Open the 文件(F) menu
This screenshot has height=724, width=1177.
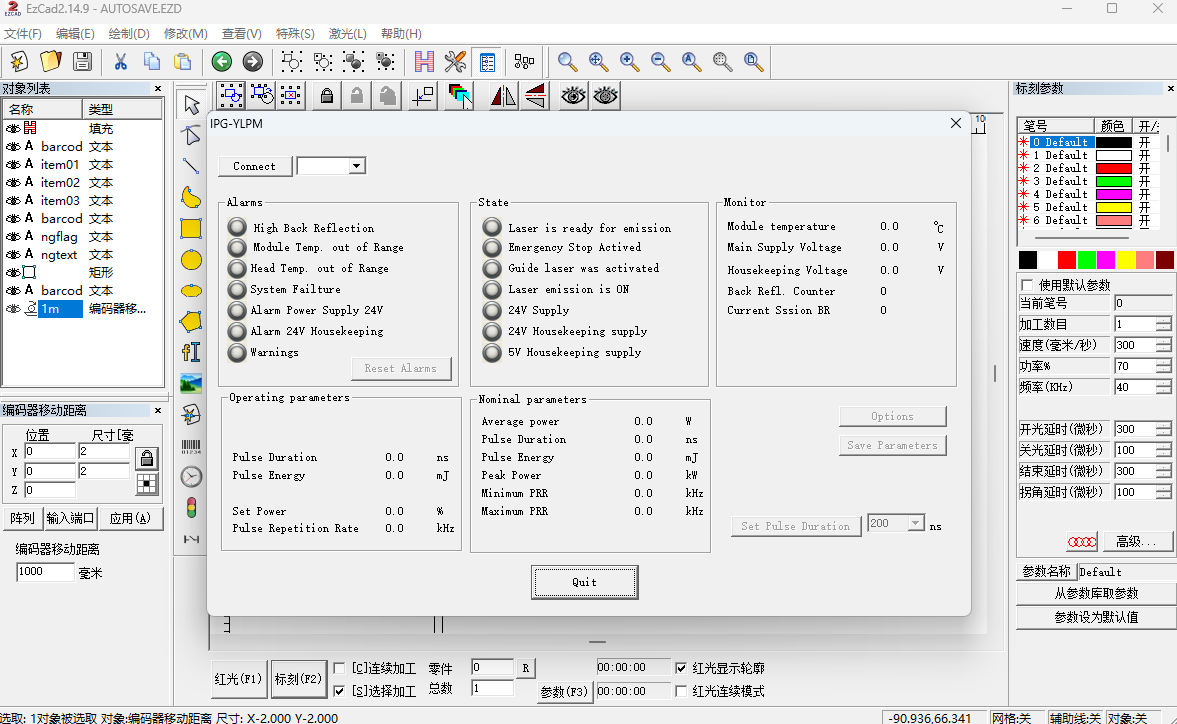(x=23, y=34)
